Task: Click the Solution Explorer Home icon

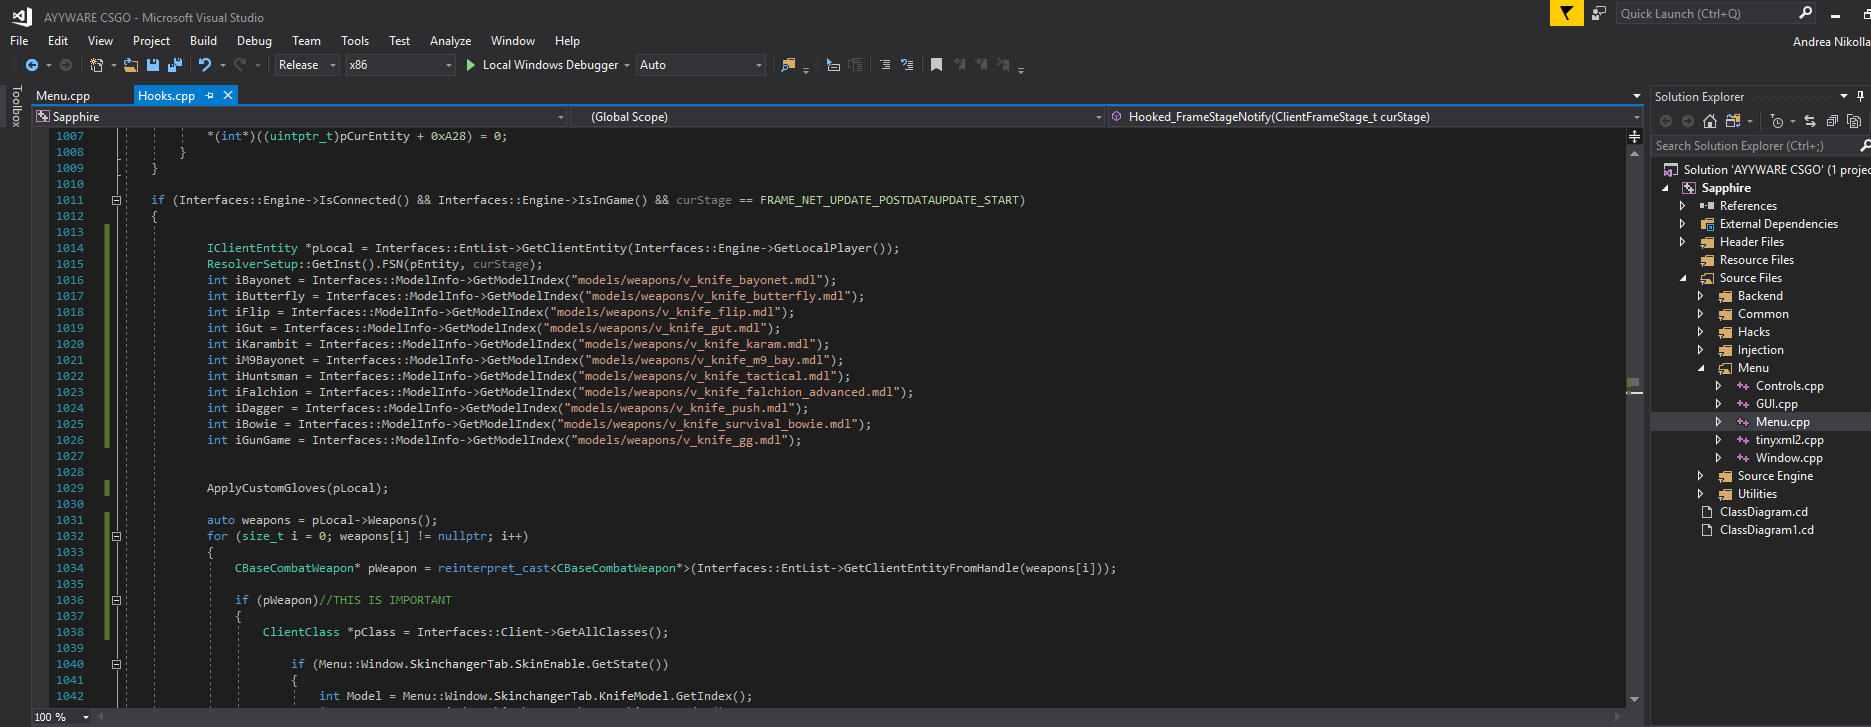Action: coord(1710,121)
